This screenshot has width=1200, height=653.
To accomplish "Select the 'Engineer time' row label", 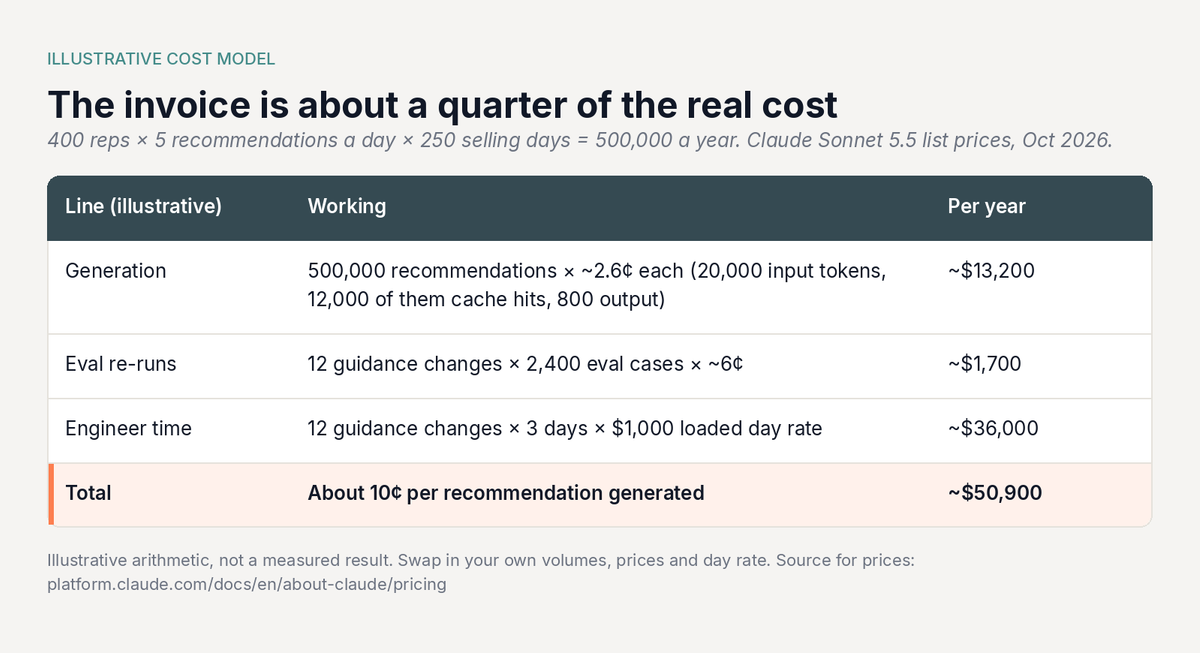I will coord(128,428).
